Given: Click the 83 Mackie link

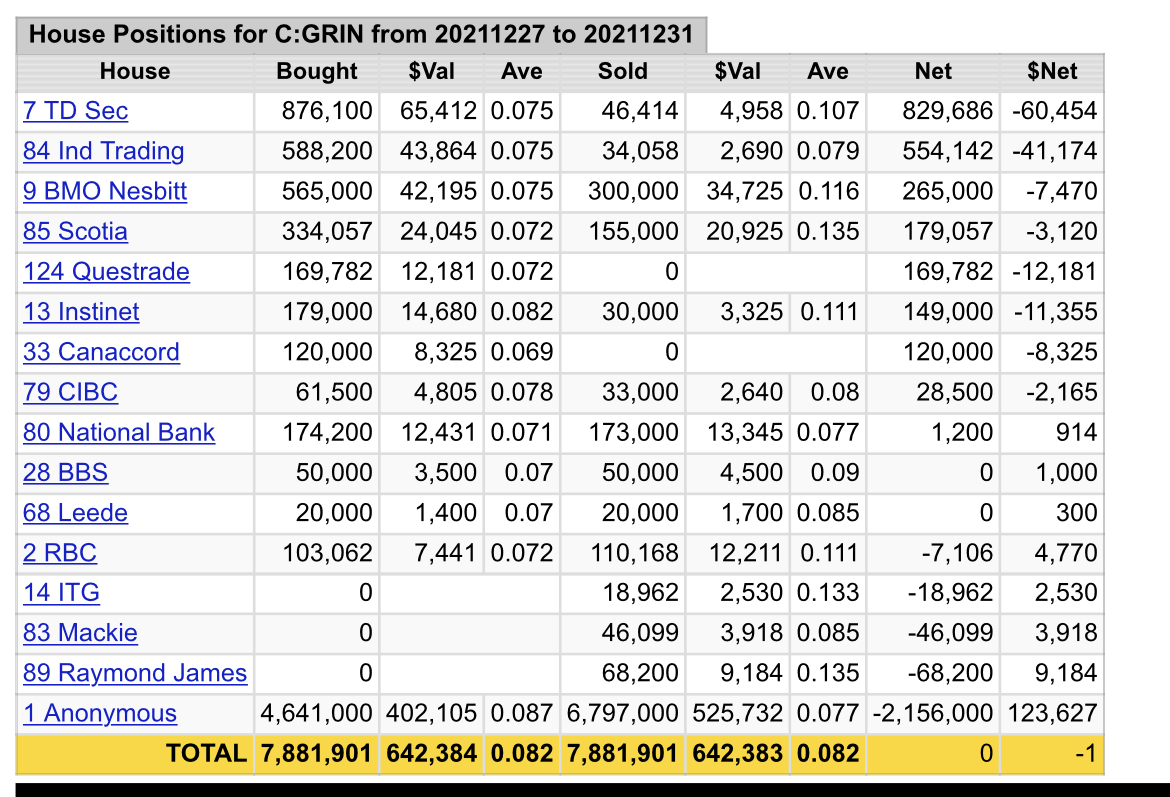Looking at the screenshot, I should click(x=80, y=633).
